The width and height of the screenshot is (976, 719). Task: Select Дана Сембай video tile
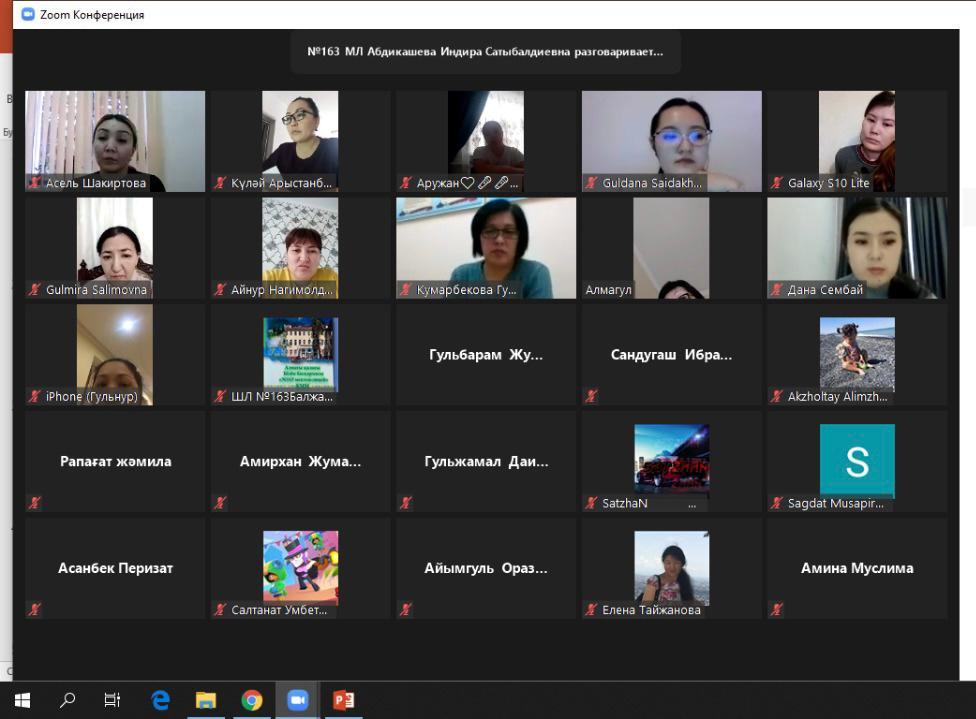click(x=856, y=247)
